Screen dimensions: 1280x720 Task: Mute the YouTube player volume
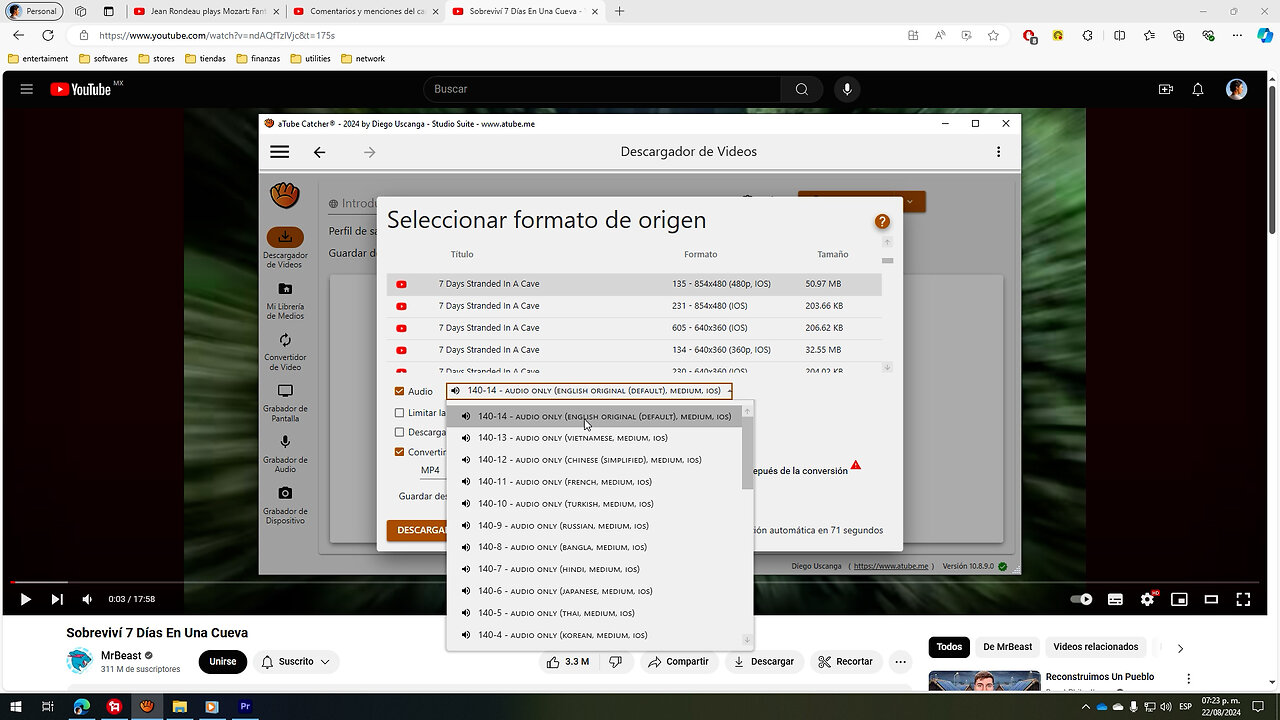87,599
